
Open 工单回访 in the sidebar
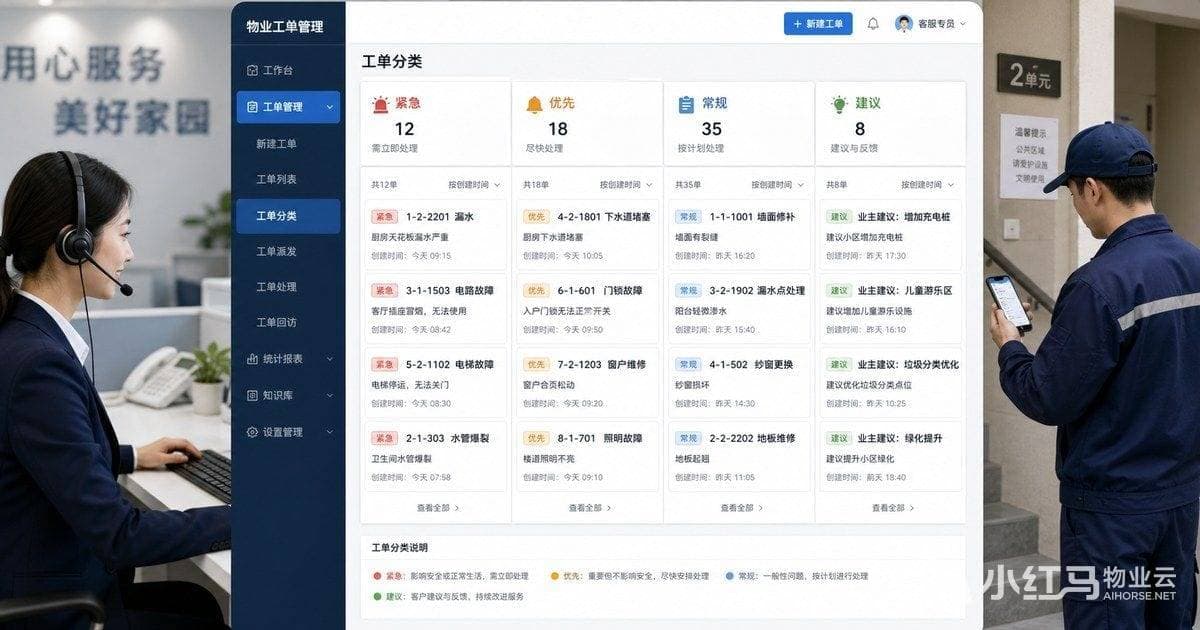276,323
